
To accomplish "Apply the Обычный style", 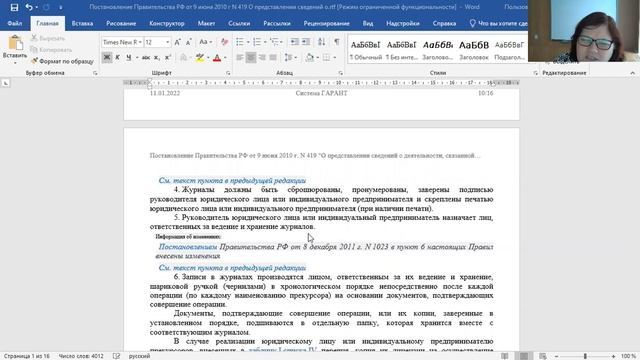I will point(365,50).
